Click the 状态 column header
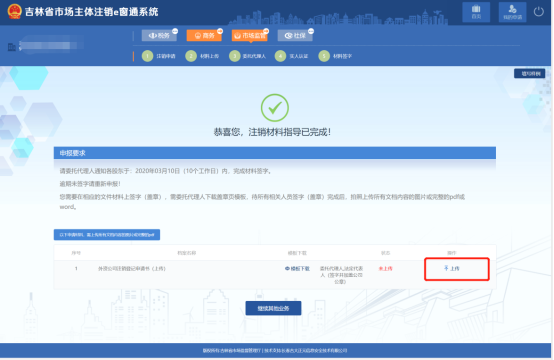554x360 pixels. 385,253
